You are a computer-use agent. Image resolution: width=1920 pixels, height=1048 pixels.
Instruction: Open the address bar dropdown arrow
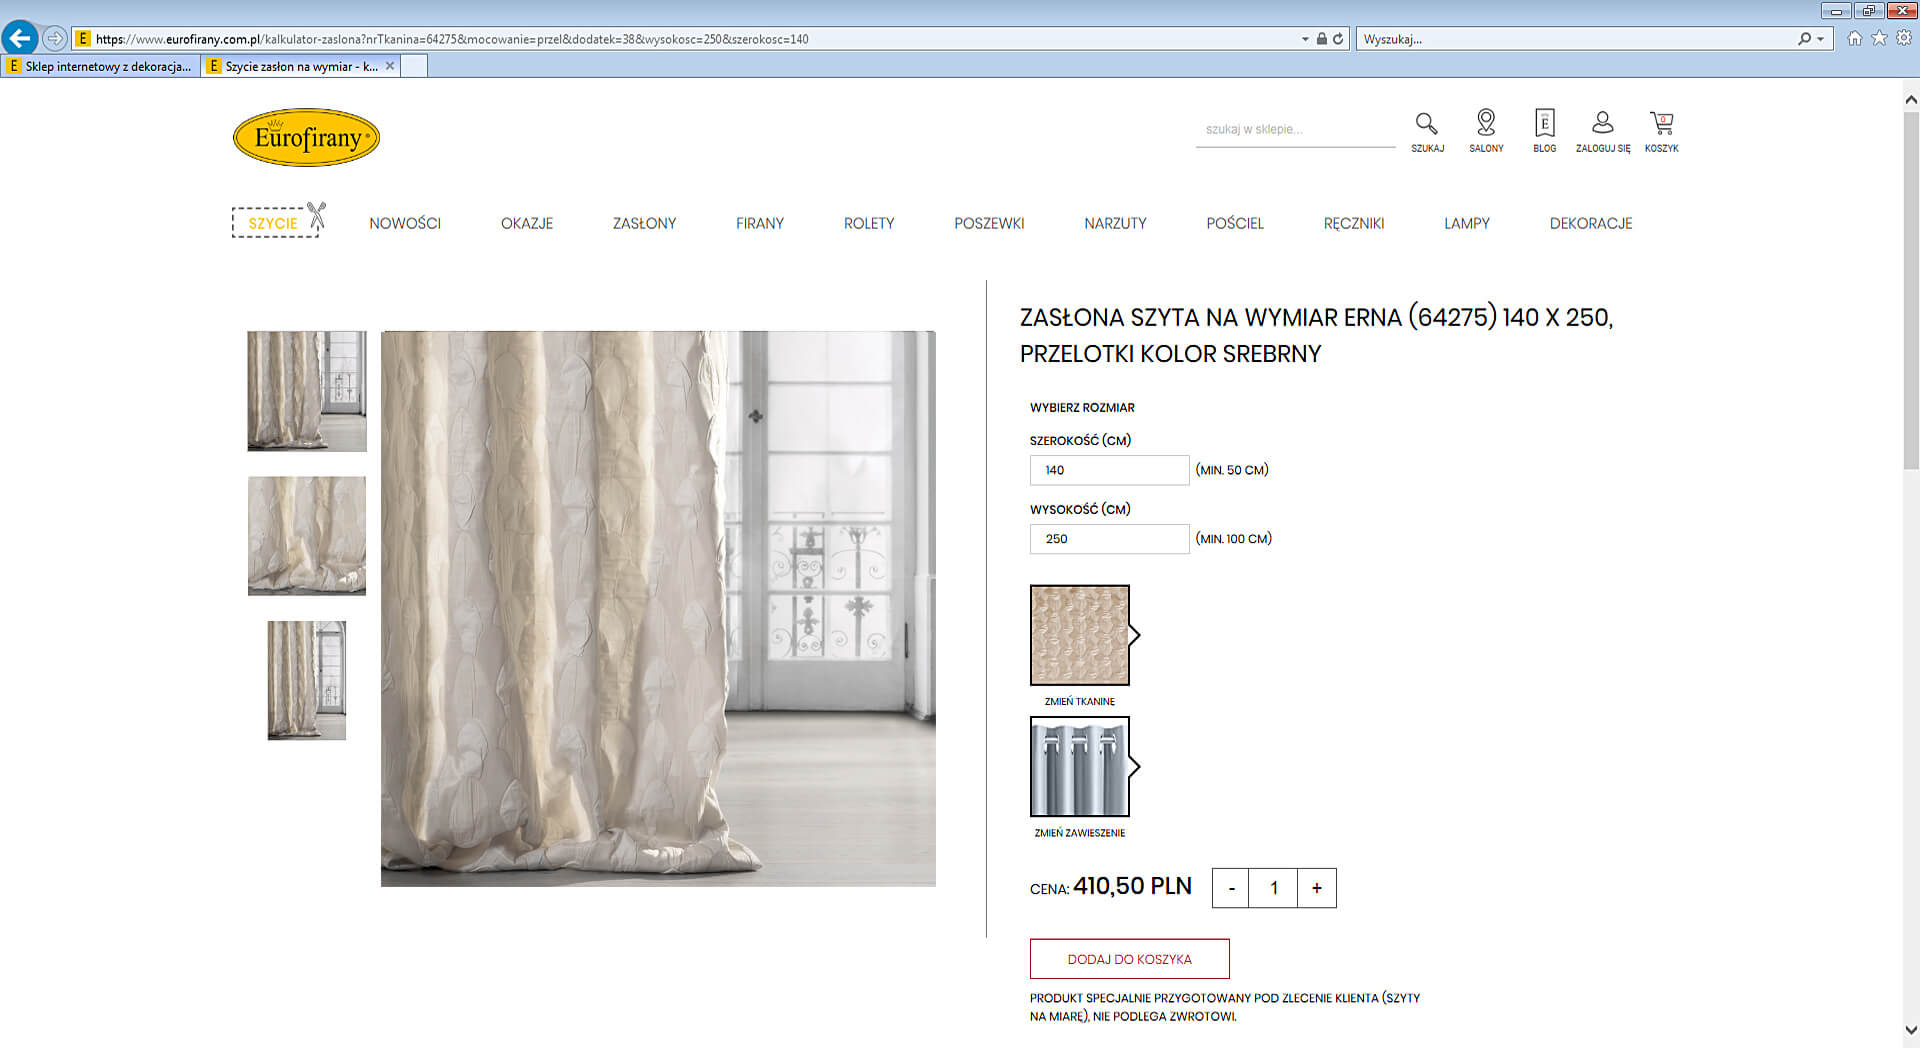pos(1305,39)
